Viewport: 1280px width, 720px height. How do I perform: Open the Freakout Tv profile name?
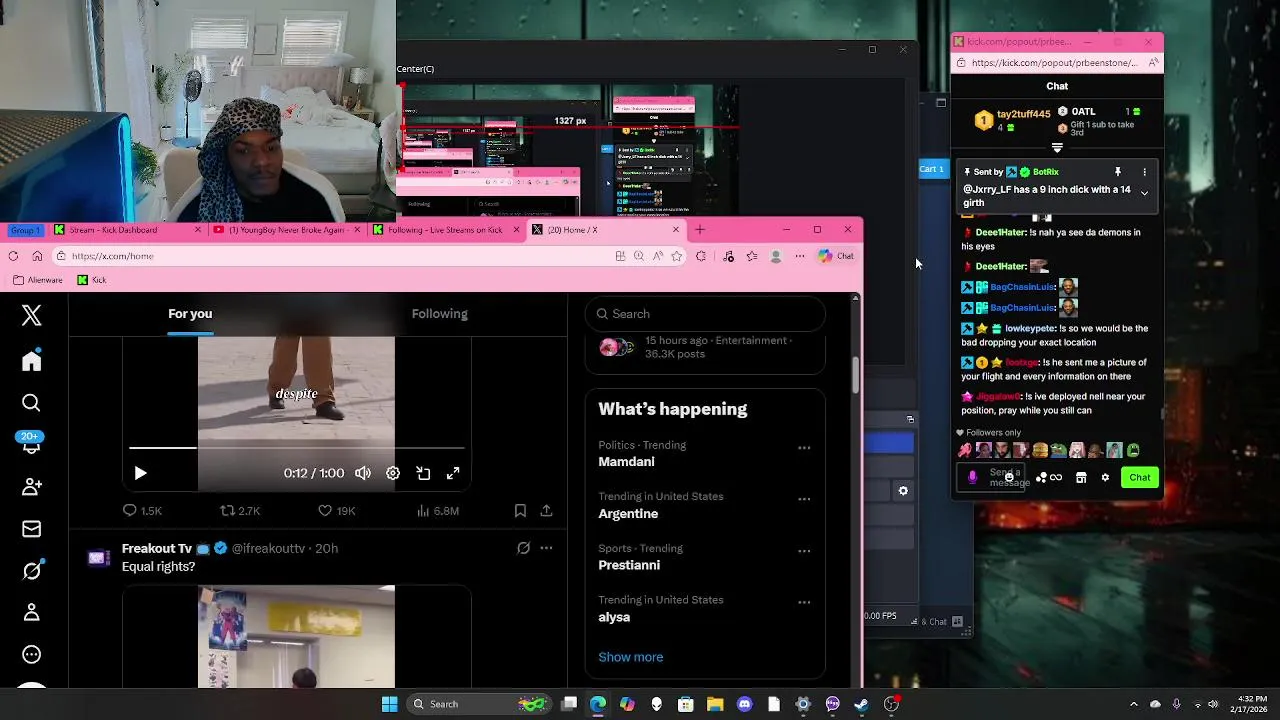point(157,548)
